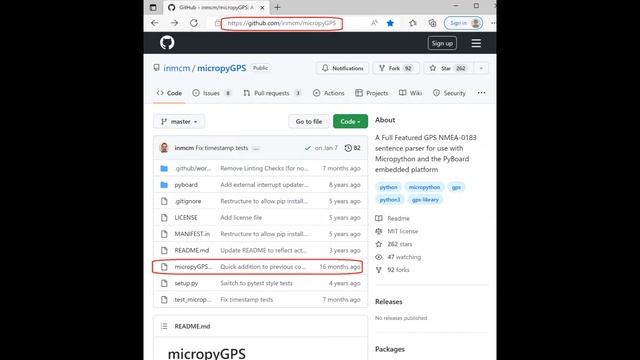The height and width of the screenshot is (360, 640).
Task: Click the Sign up button
Action: tap(442, 43)
